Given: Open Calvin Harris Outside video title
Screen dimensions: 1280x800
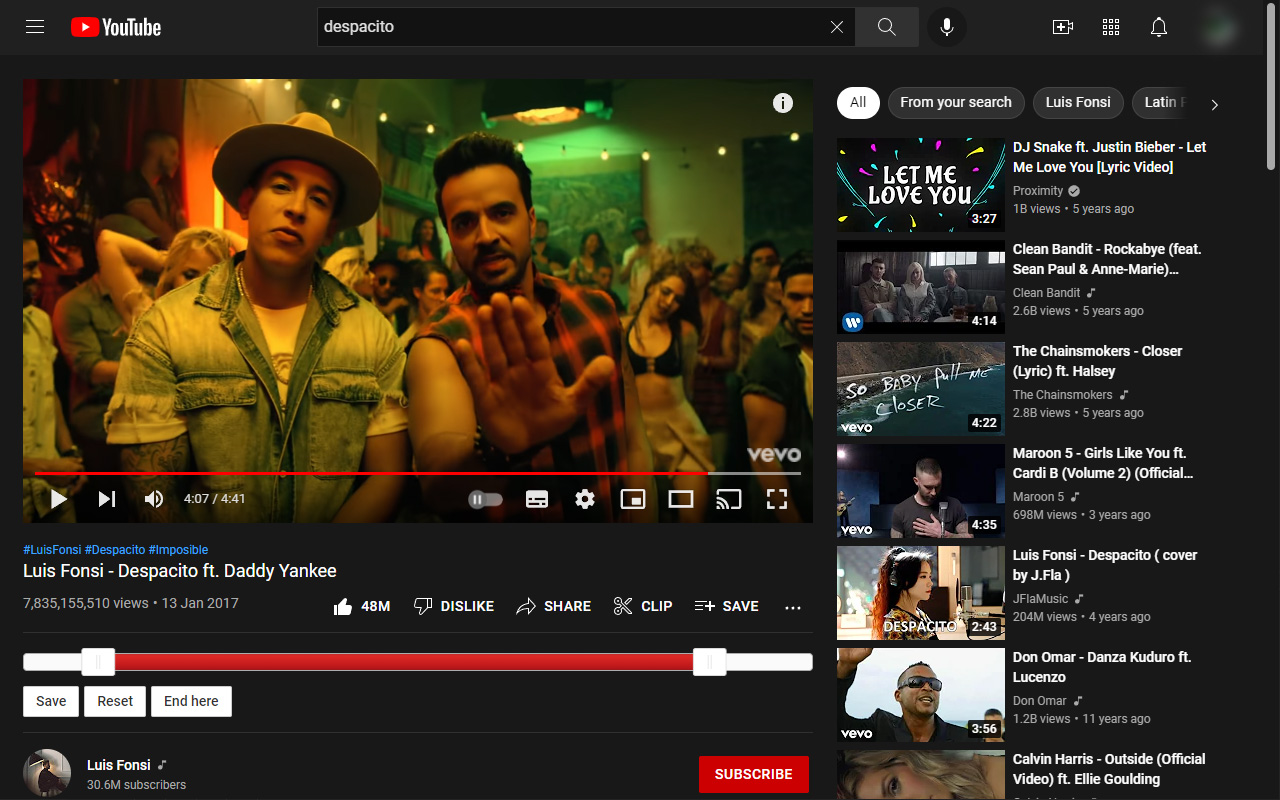Looking at the screenshot, I should coord(1109,769).
